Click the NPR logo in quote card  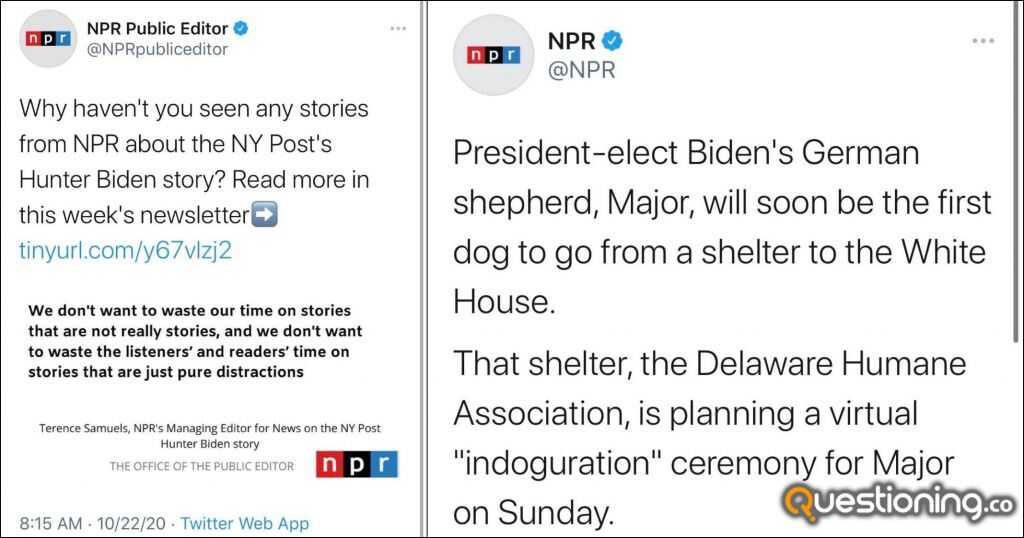click(357, 464)
